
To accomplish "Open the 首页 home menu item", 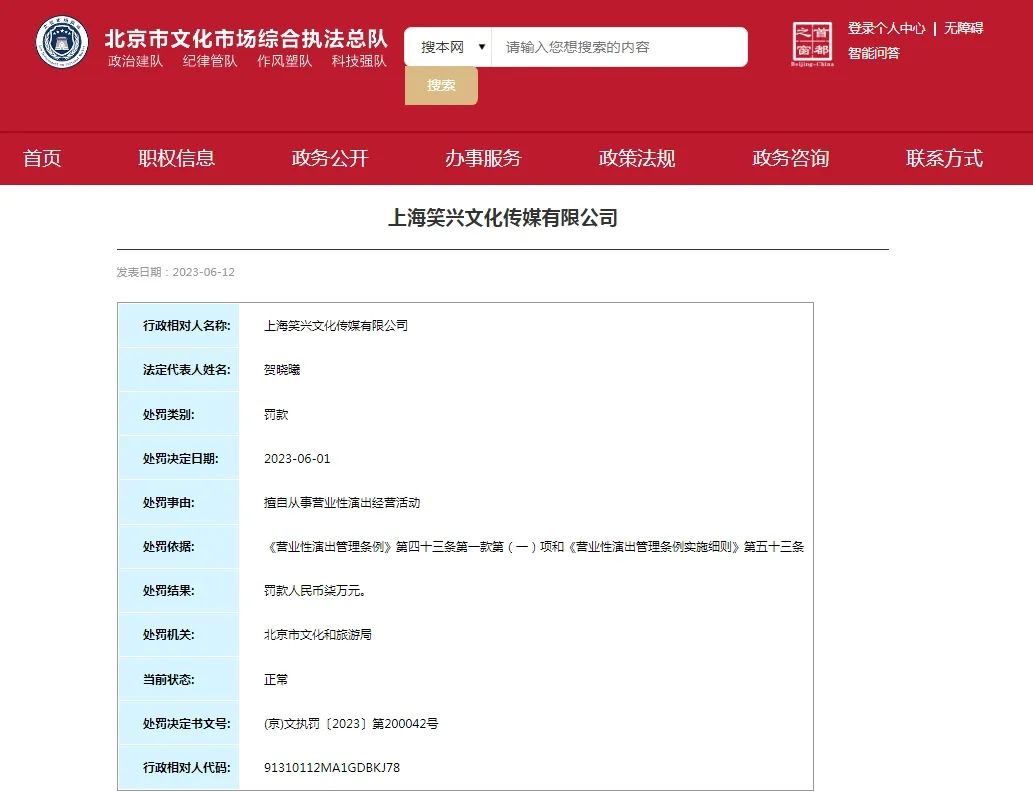I will click(41, 158).
